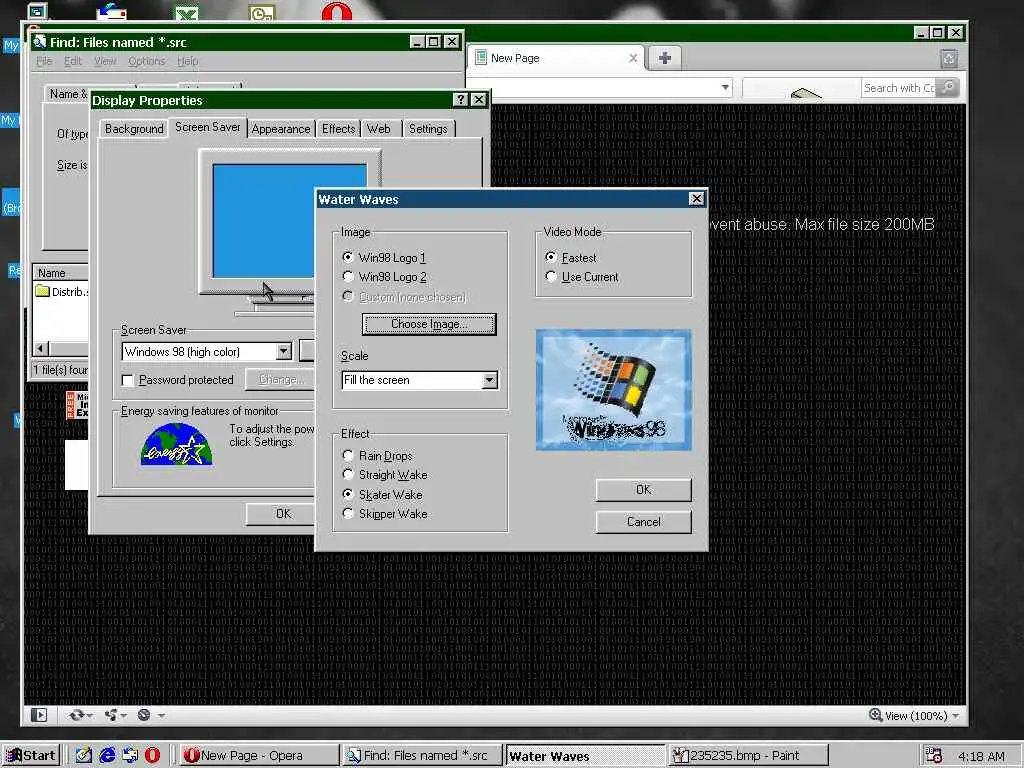
Task: Switch to the Screen Saver tab
Action: point(208,127)
